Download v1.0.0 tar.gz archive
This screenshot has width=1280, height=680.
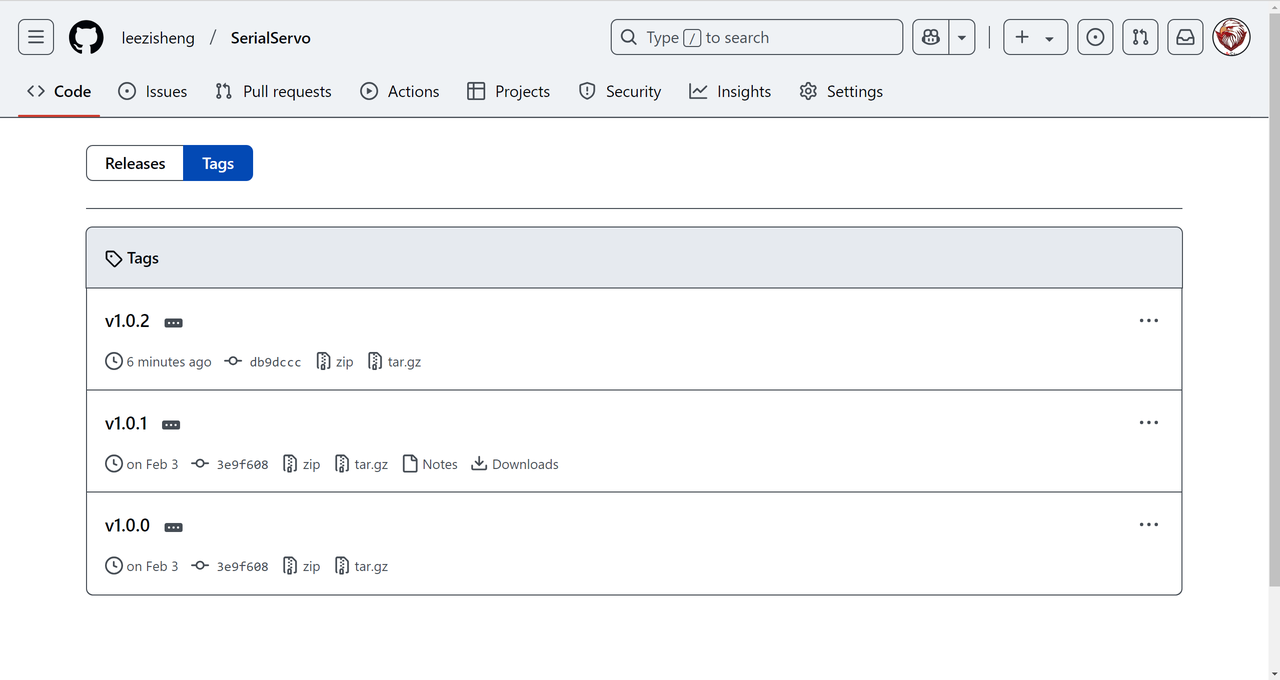tap(362, 566)
